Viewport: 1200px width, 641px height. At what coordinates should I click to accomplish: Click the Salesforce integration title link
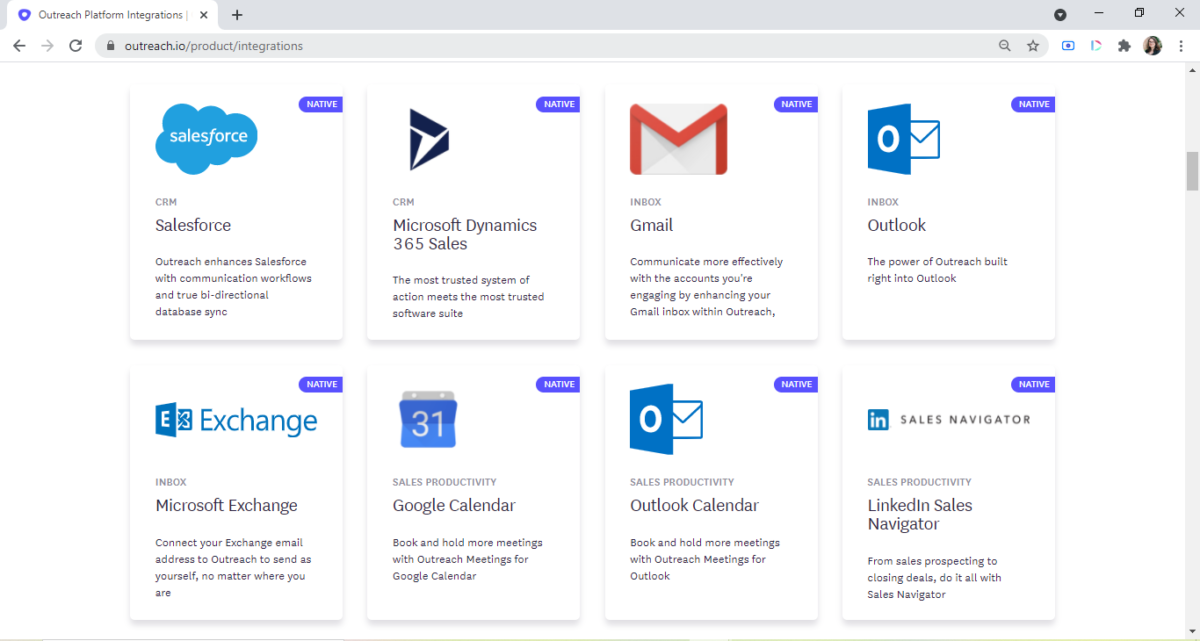coord(193,225)
